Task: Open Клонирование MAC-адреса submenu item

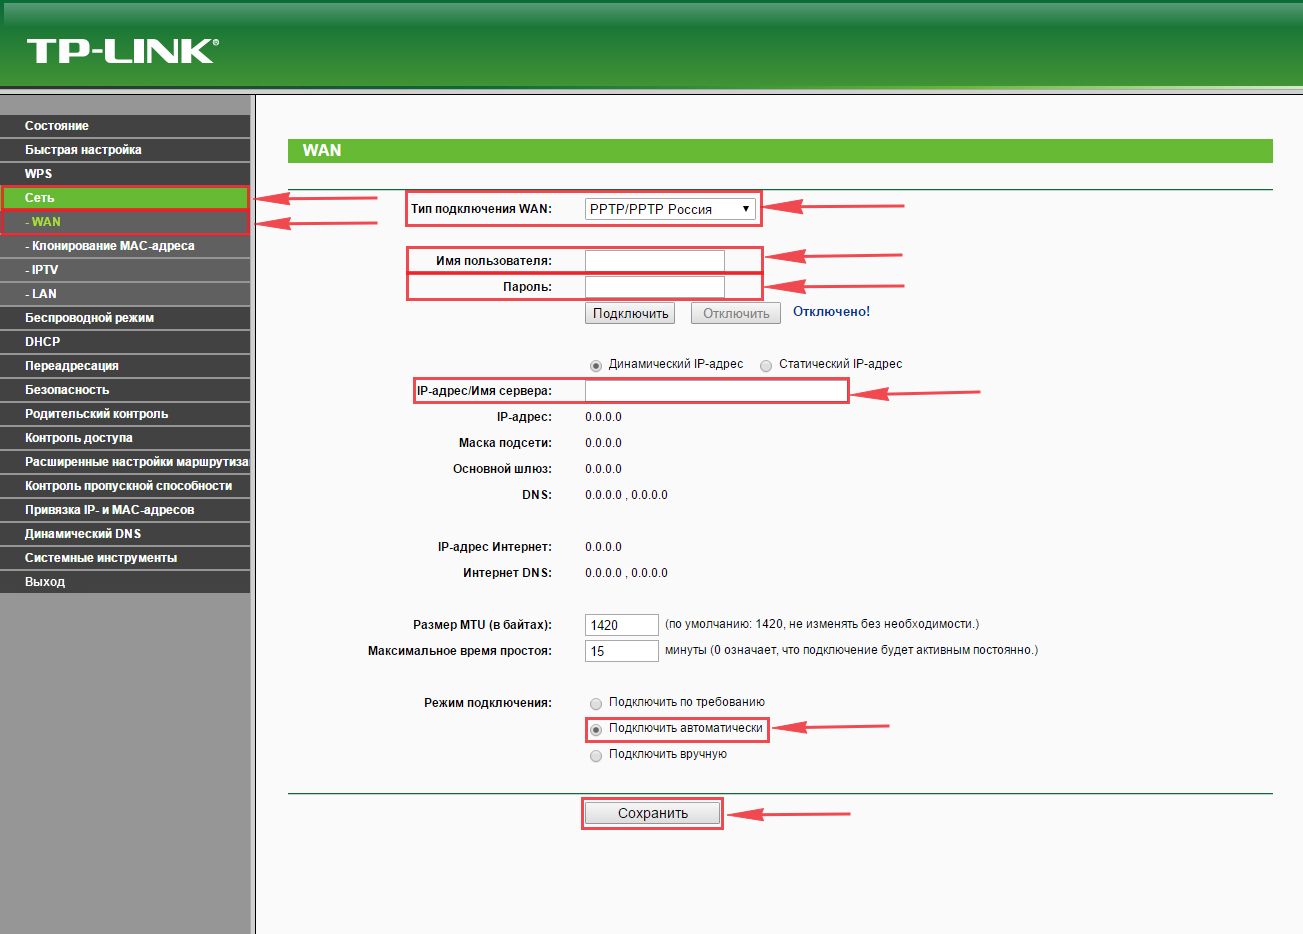Action: (125, 246)
